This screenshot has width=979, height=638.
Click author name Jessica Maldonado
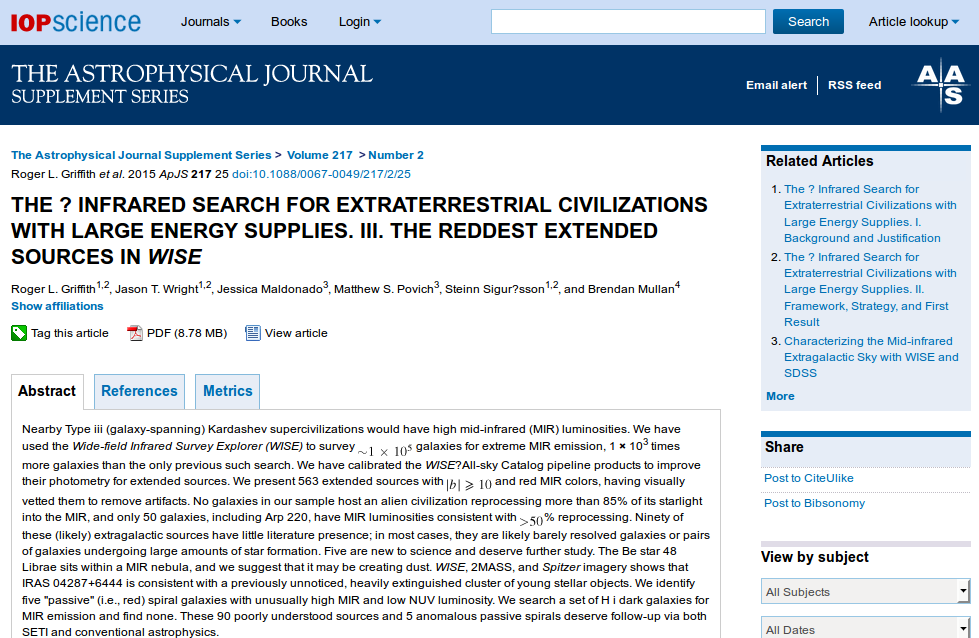click(270, 289)
